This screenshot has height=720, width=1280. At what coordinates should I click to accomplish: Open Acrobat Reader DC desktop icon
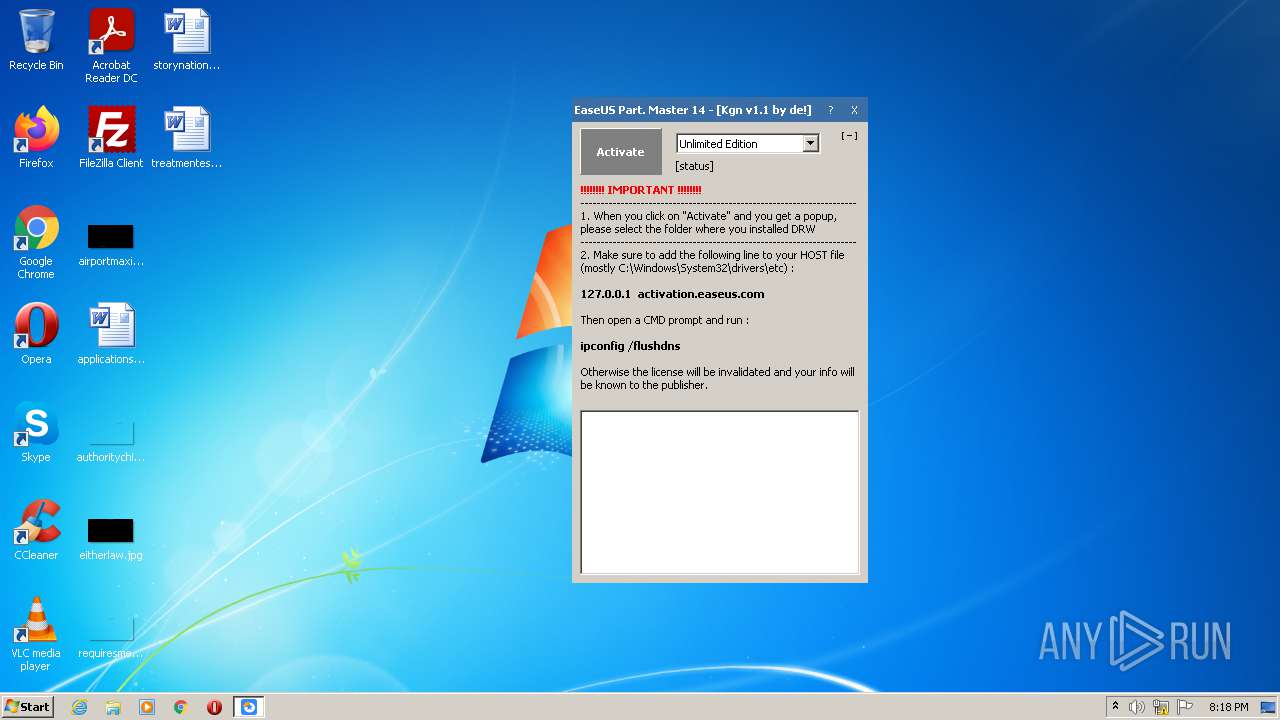[111, 46]
